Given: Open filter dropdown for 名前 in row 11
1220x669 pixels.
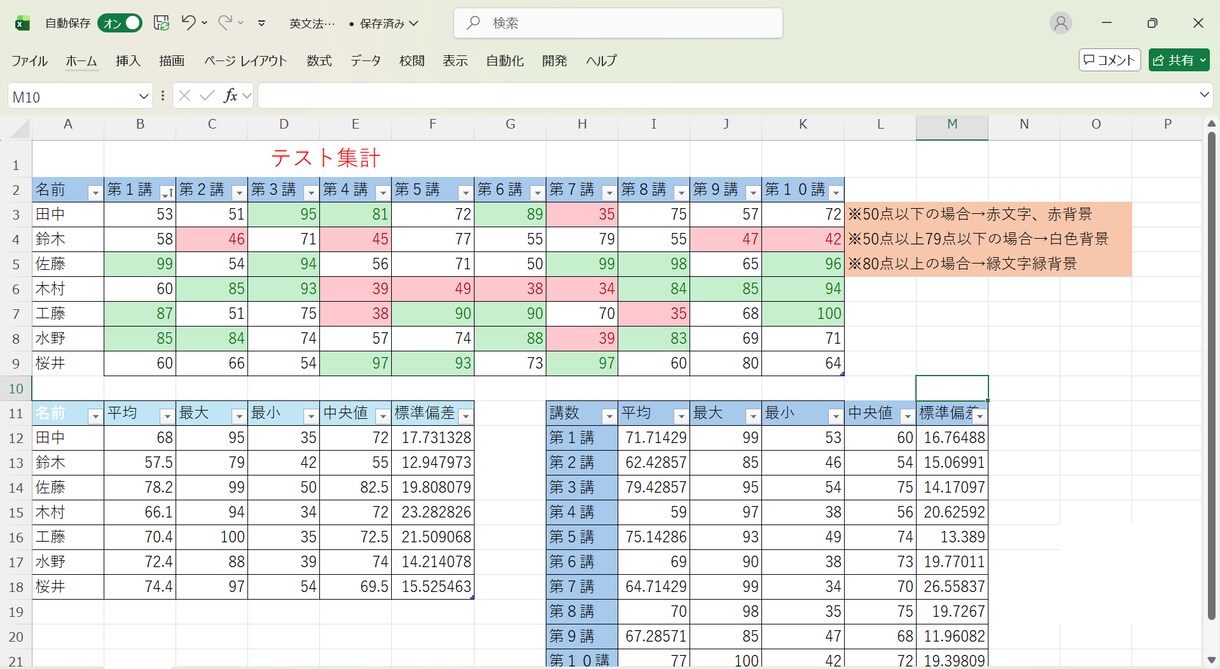Looking at the screenshot, I should coord(95,415).
